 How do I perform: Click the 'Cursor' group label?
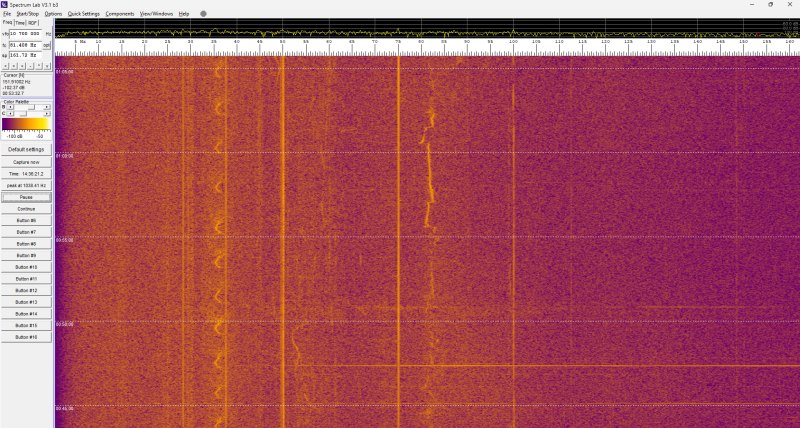point(14,75)
